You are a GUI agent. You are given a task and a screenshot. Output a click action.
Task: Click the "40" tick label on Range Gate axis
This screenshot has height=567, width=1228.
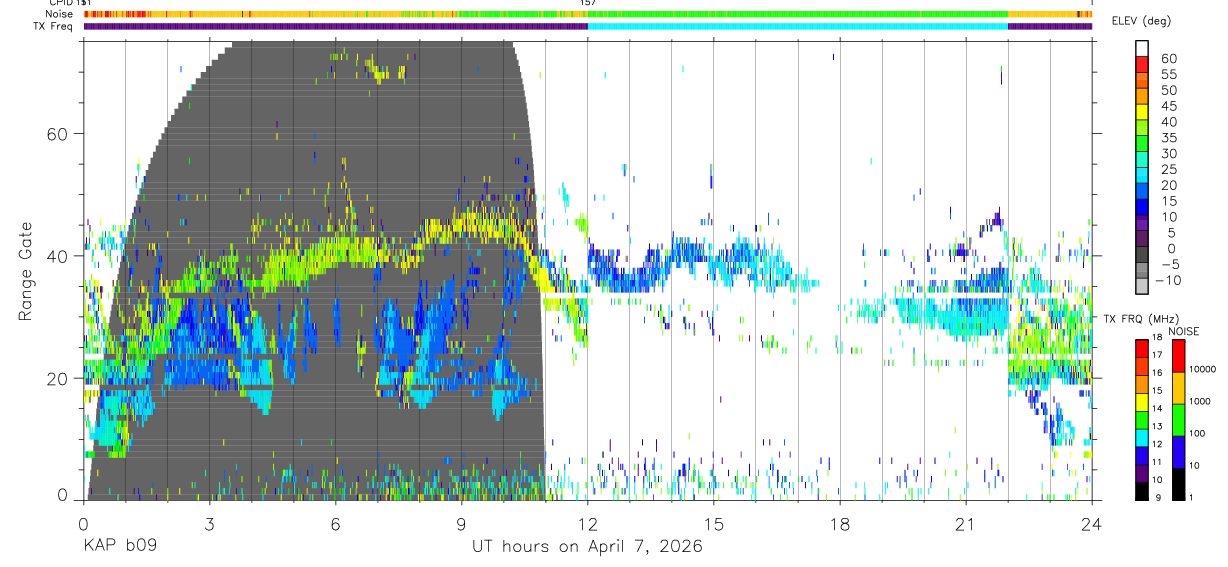(x=59, y=256)
